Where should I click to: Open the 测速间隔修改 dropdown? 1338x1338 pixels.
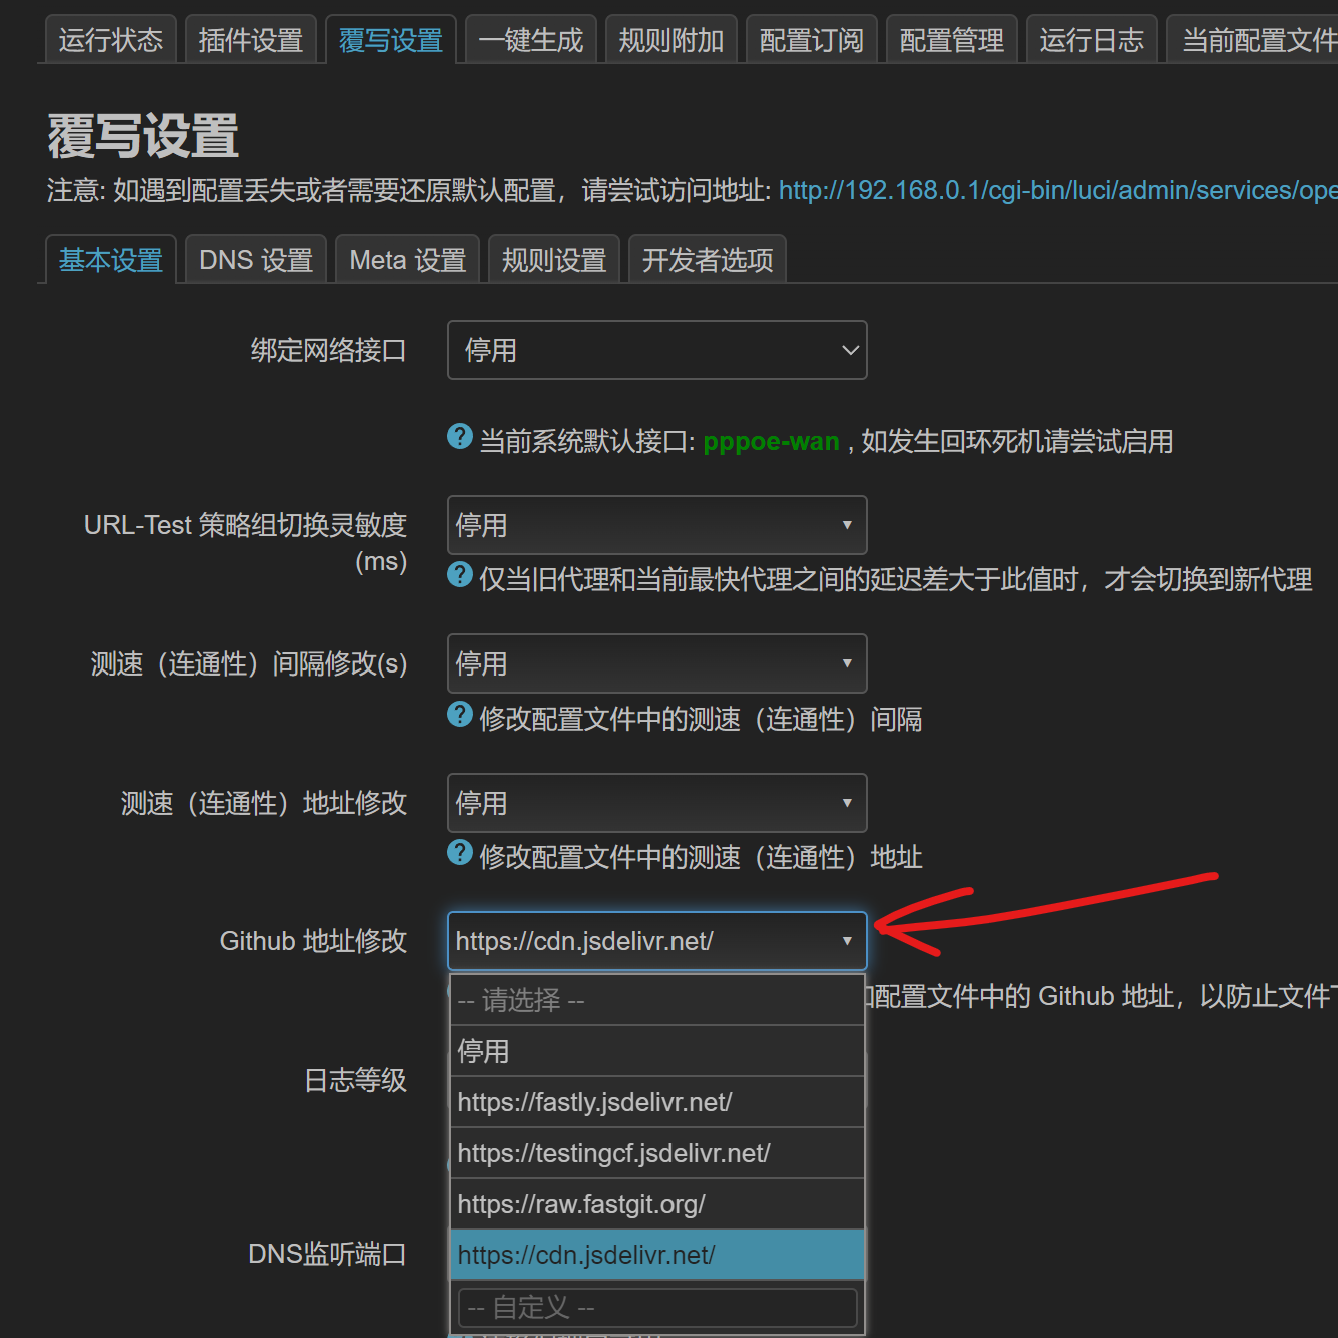(656, 663)
